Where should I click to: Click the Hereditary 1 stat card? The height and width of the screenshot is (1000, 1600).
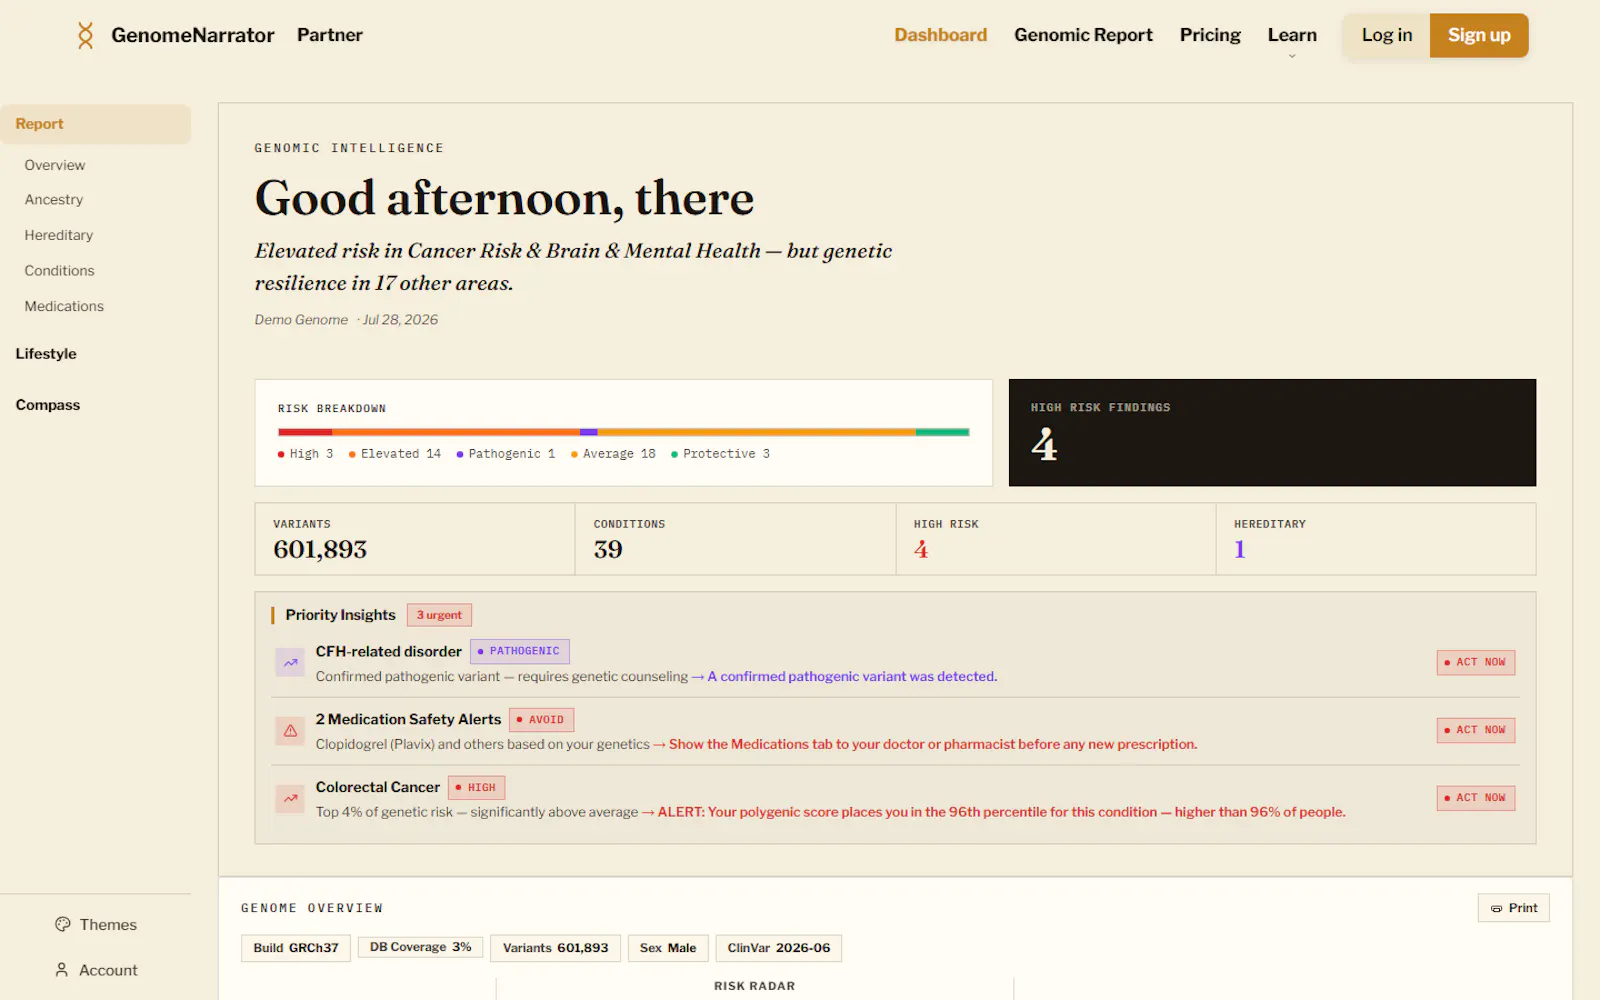tap(1376, 539)
